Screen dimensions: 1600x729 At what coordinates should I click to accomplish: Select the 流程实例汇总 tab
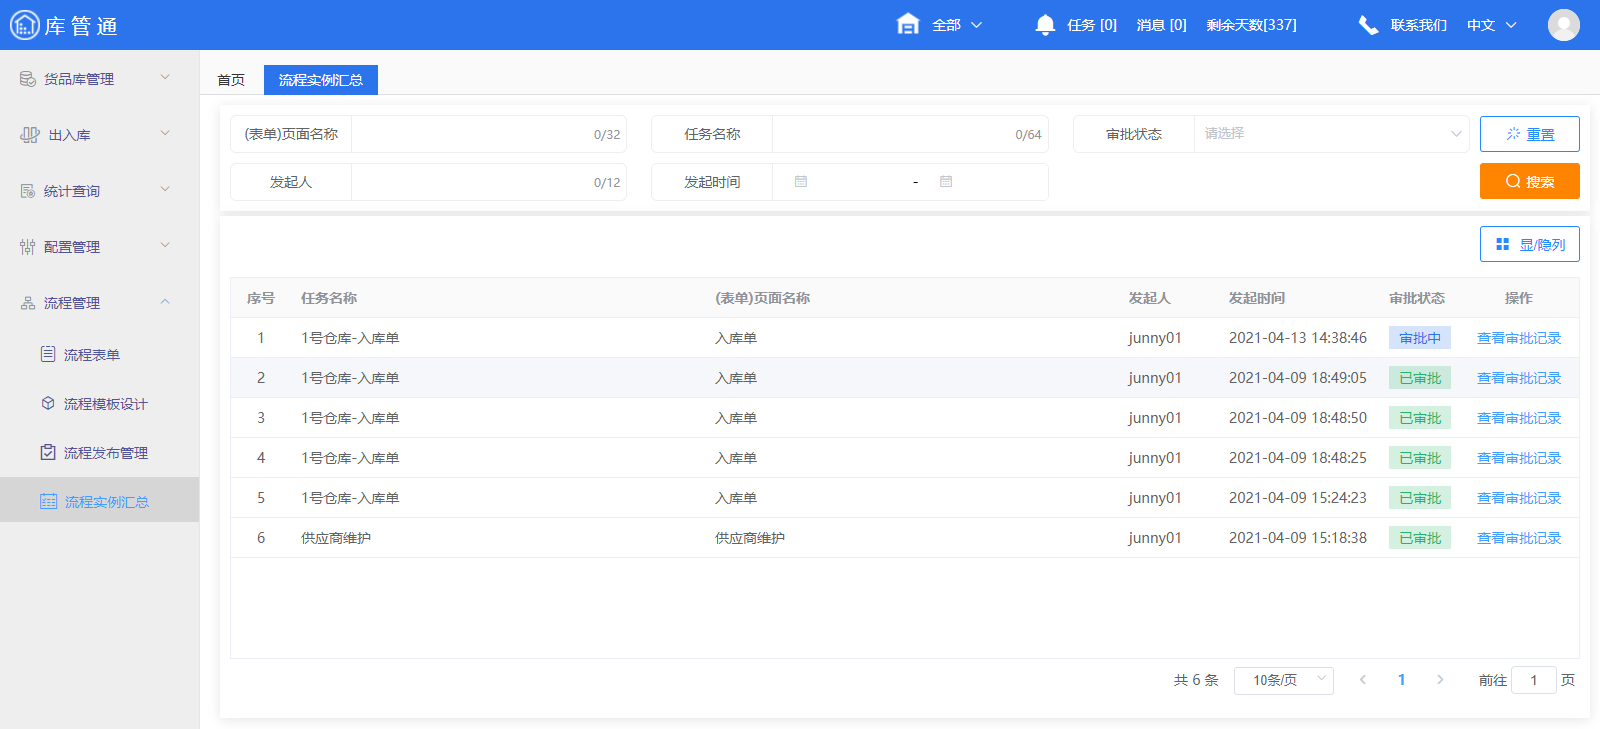tap(320, 80)
